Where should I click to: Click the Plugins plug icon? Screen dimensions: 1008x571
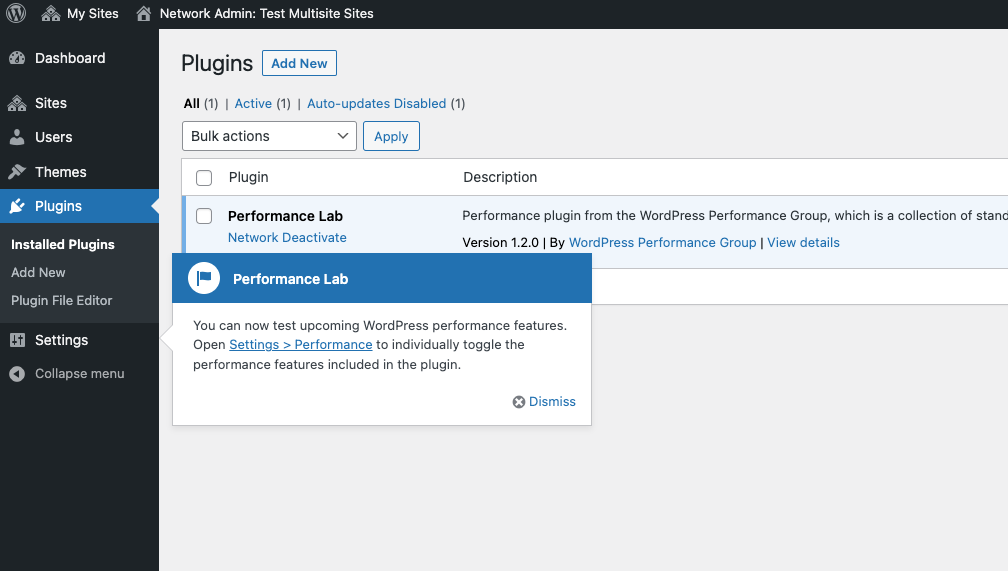click(17, 206)
